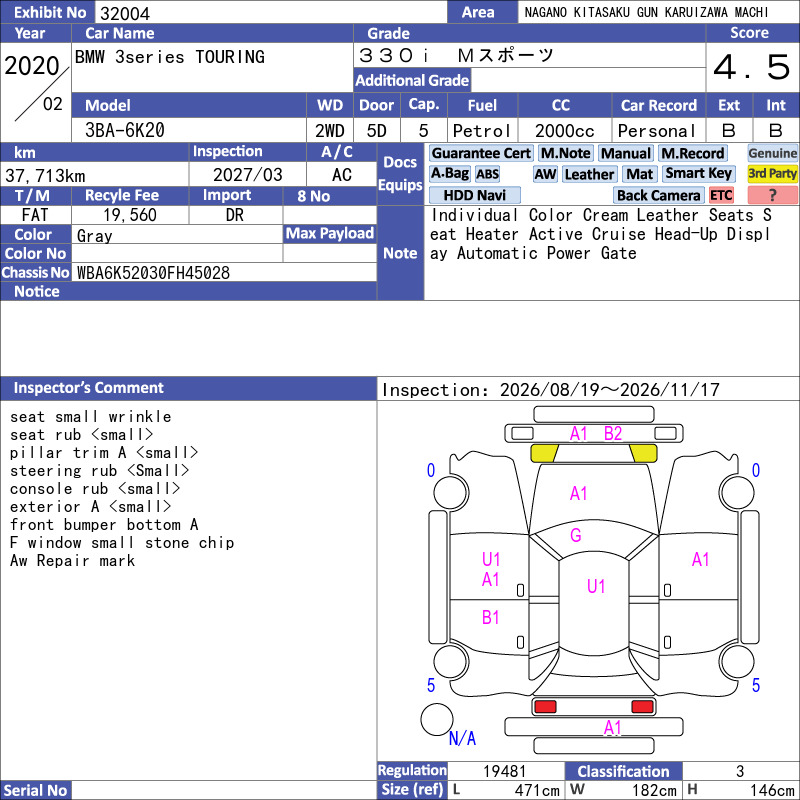Click the mileage value 37,713km
The width and height of the screenshot is (800, 800).
tap(45, 176)
